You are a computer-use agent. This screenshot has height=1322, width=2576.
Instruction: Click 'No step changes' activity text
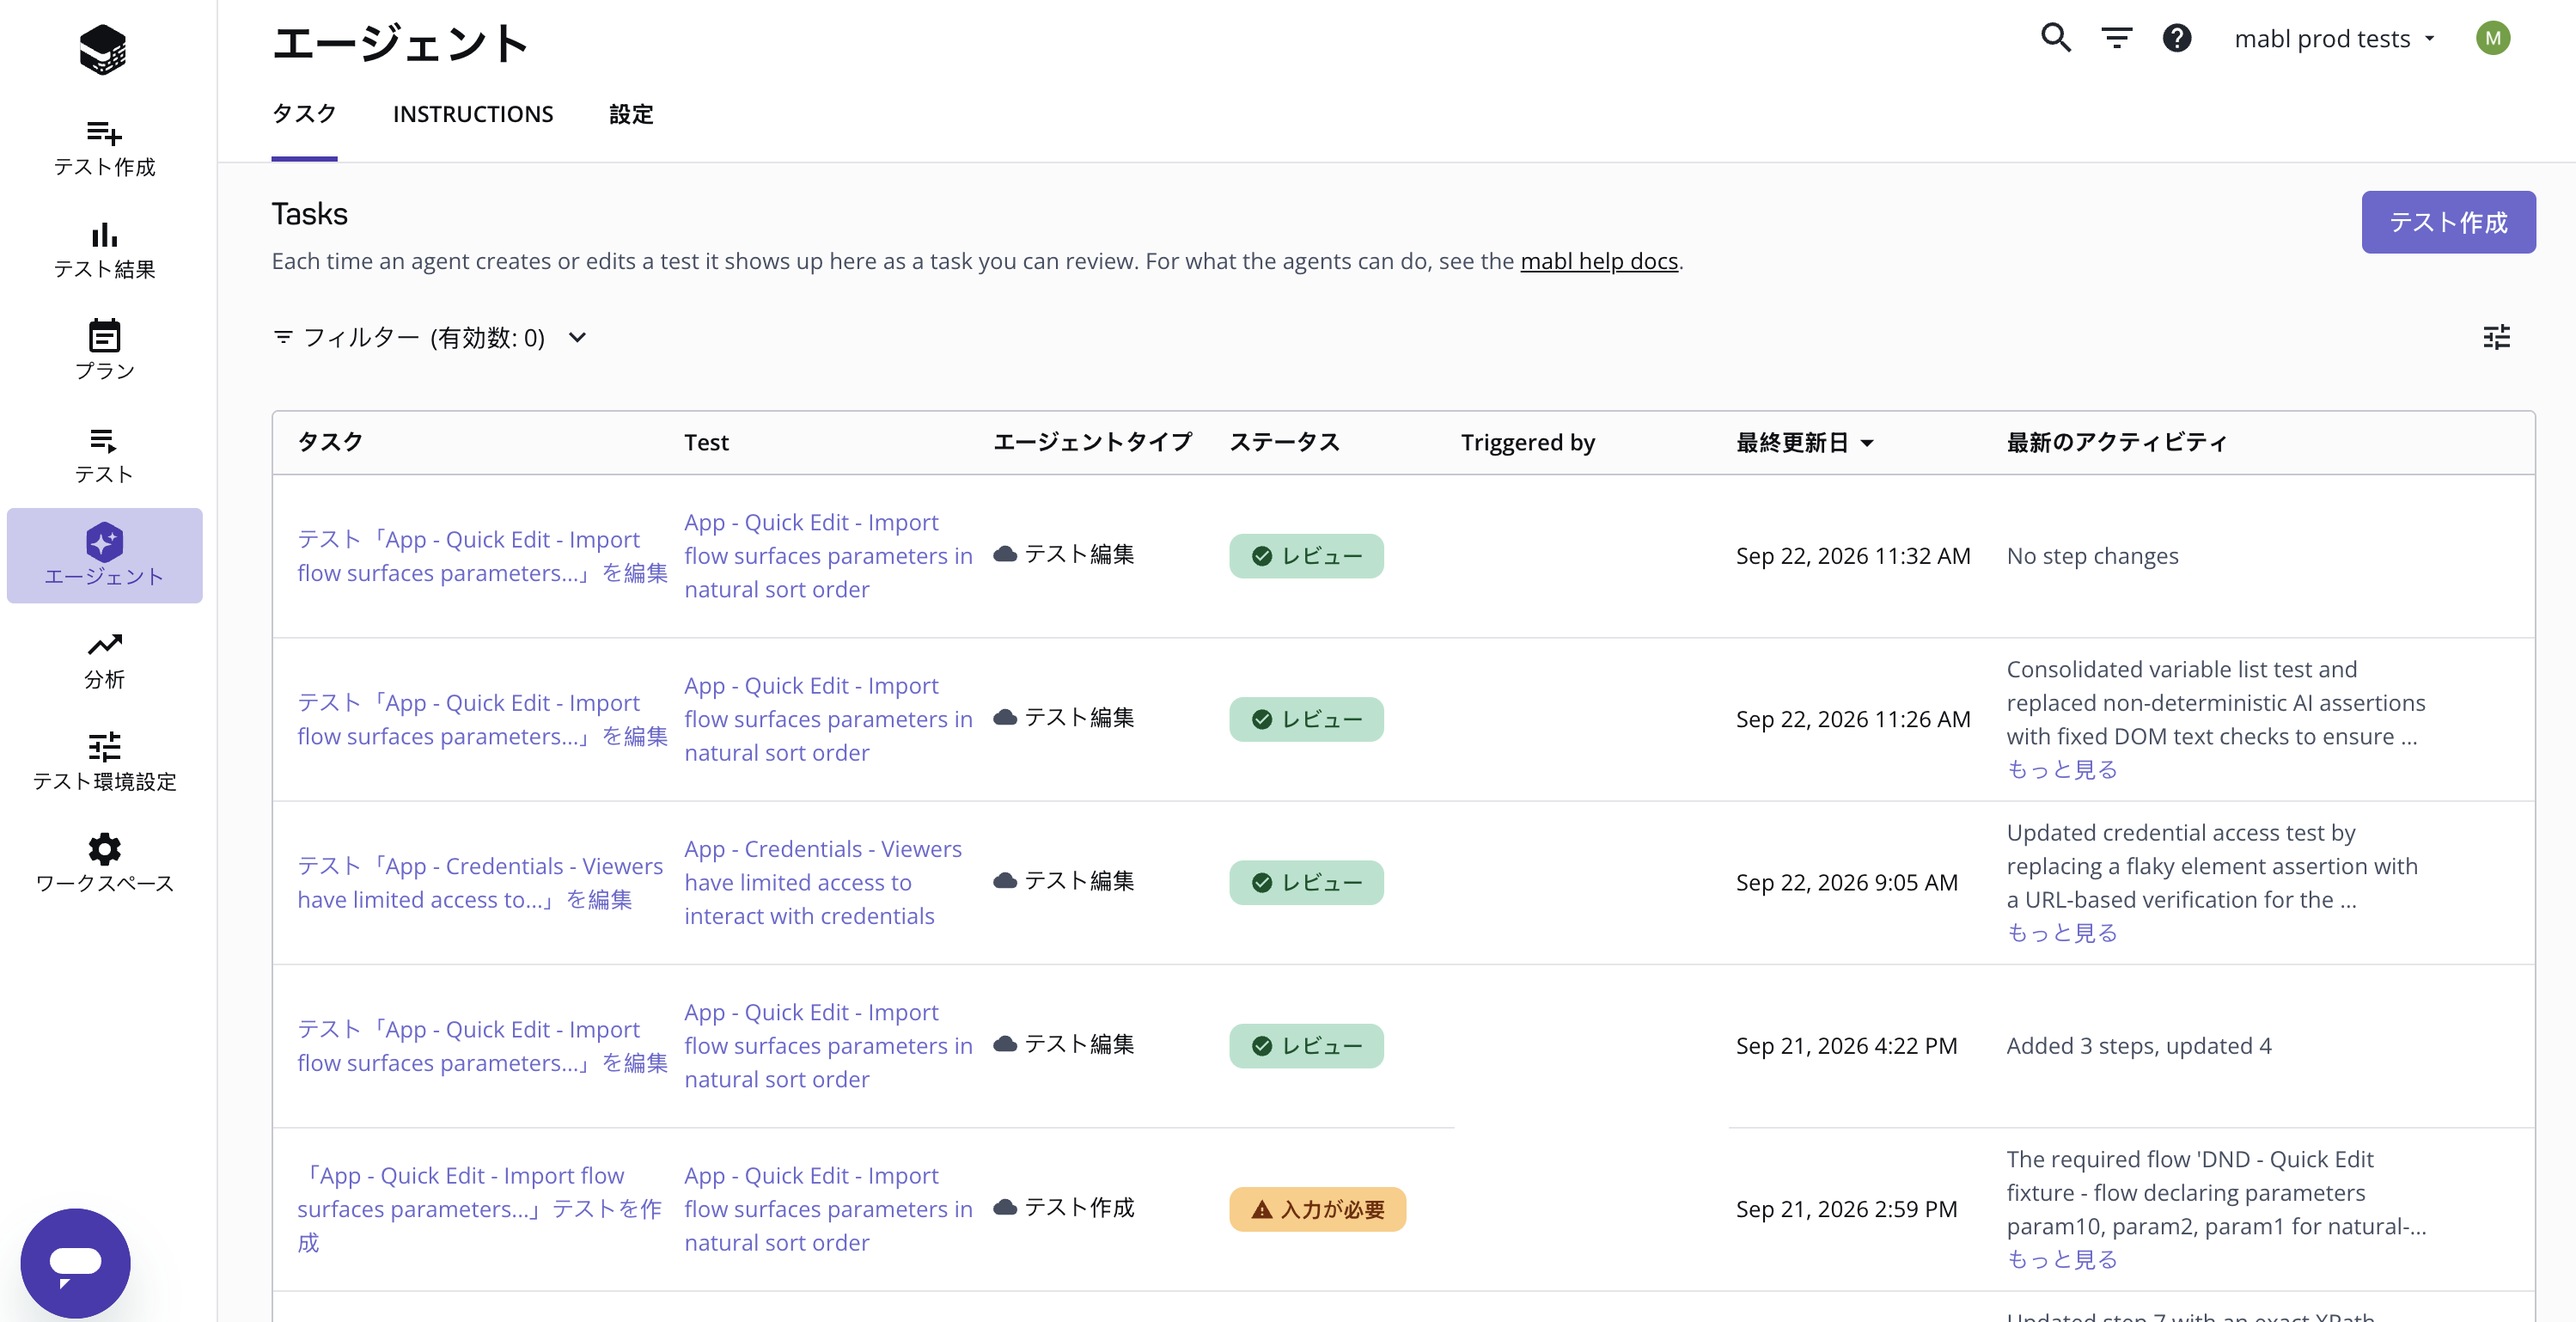tap(2092, 556)
